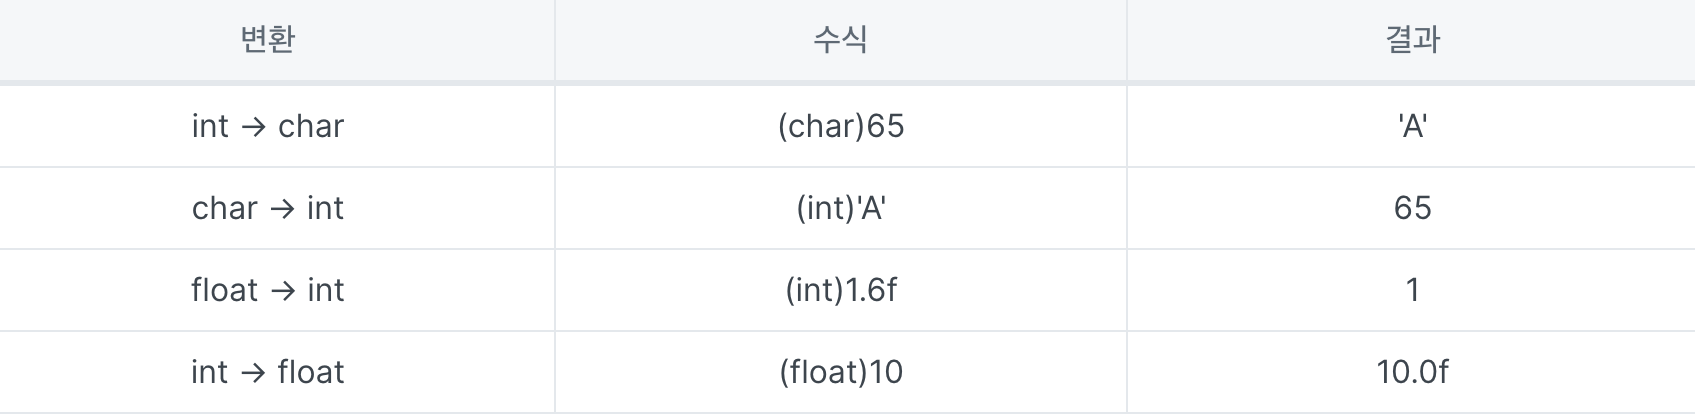Select the 'int → float' cell
The image size is (1695, 414).
pyautogui.click(x=277, y=372)
